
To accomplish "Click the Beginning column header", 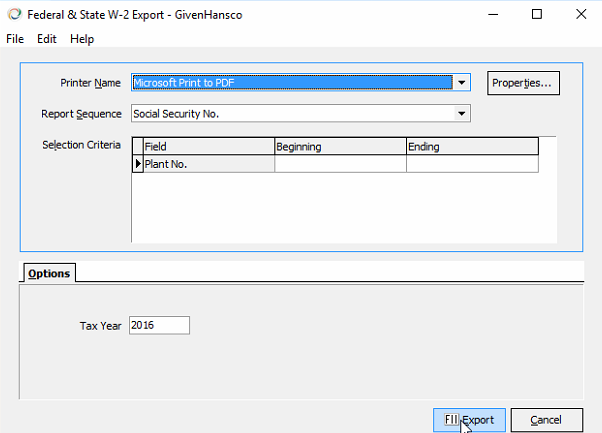I will pos(340,147).
